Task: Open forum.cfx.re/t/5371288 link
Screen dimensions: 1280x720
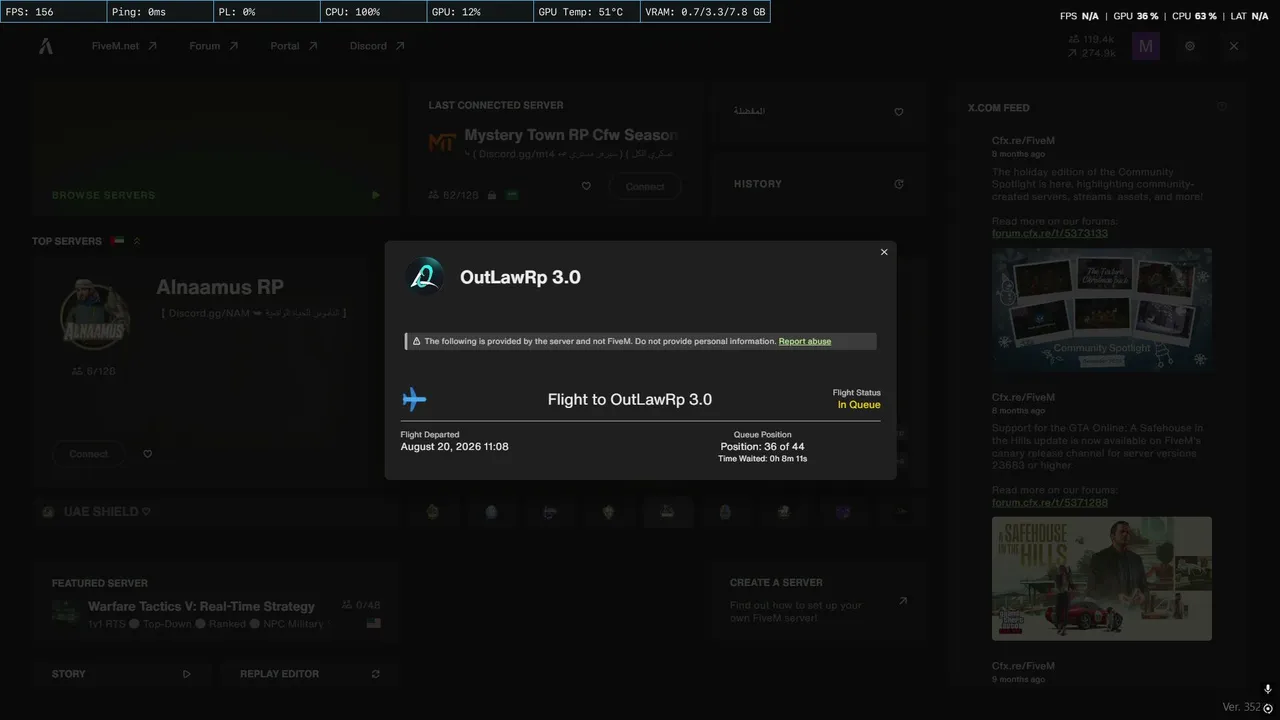Action: (x=1050, y=502)
